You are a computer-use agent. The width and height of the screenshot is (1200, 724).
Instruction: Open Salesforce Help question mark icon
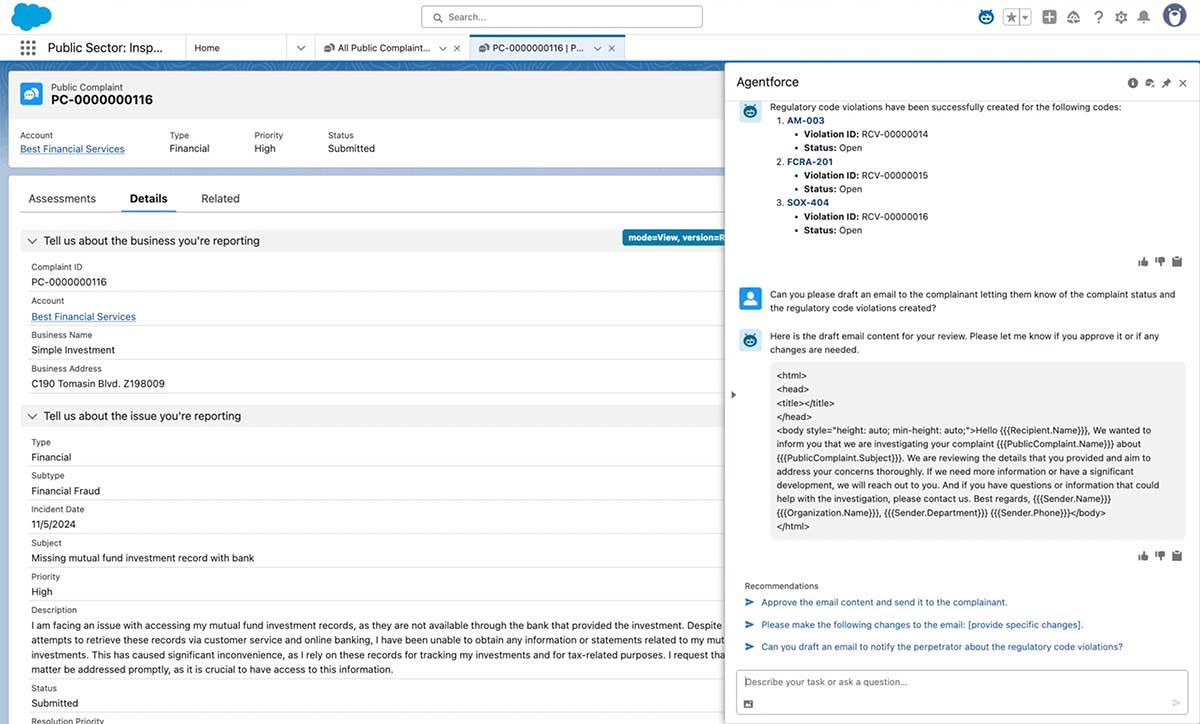tap(1097, 16)
